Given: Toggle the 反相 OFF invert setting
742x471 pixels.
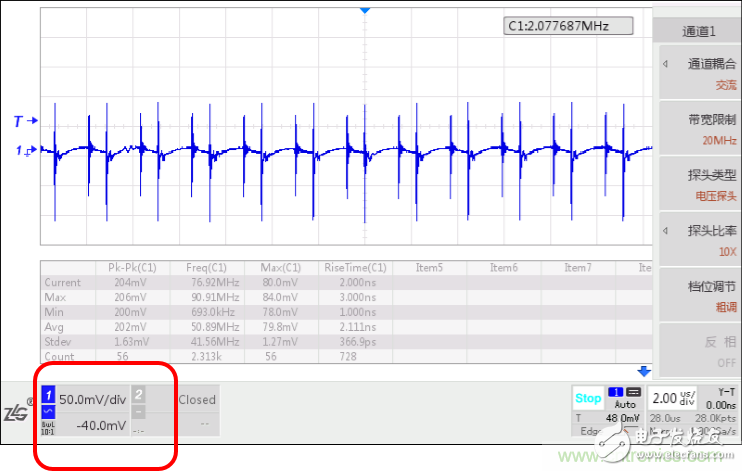Looking at the screenshot, I should coord(698,352).
